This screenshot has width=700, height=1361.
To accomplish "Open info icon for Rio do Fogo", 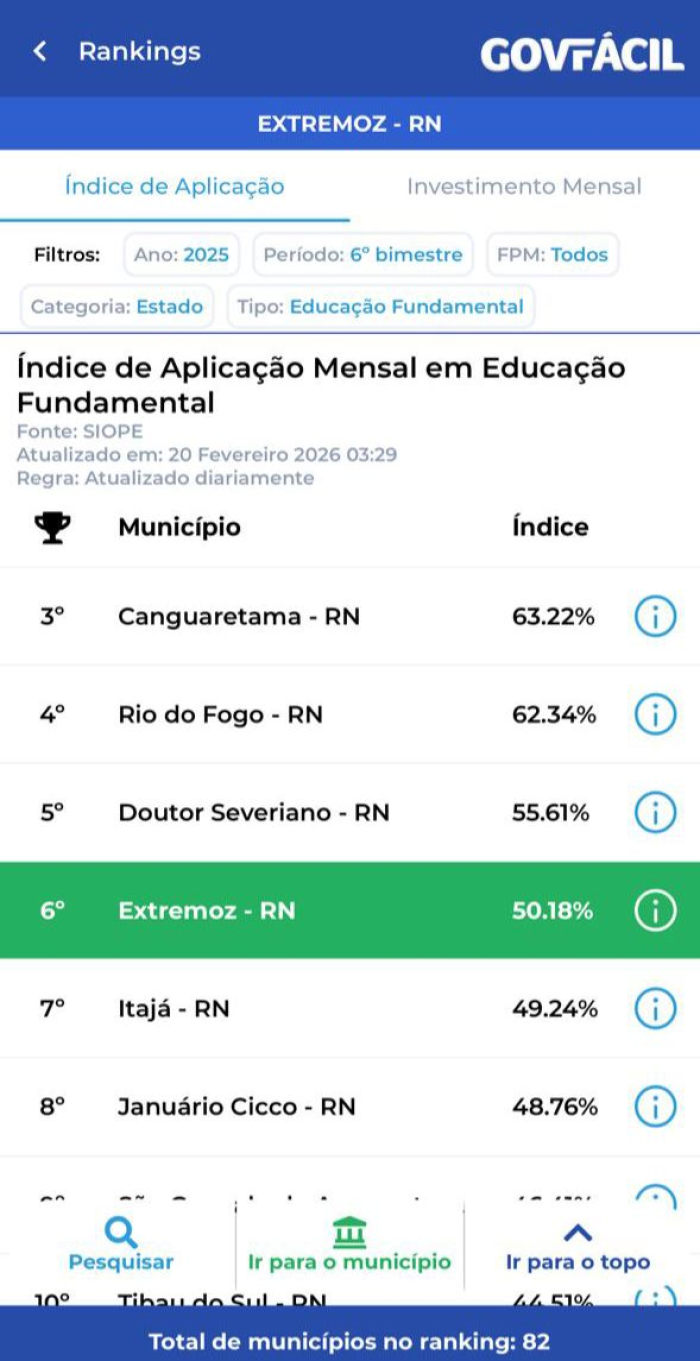I will pyautogui.click(x=655, y=715).
